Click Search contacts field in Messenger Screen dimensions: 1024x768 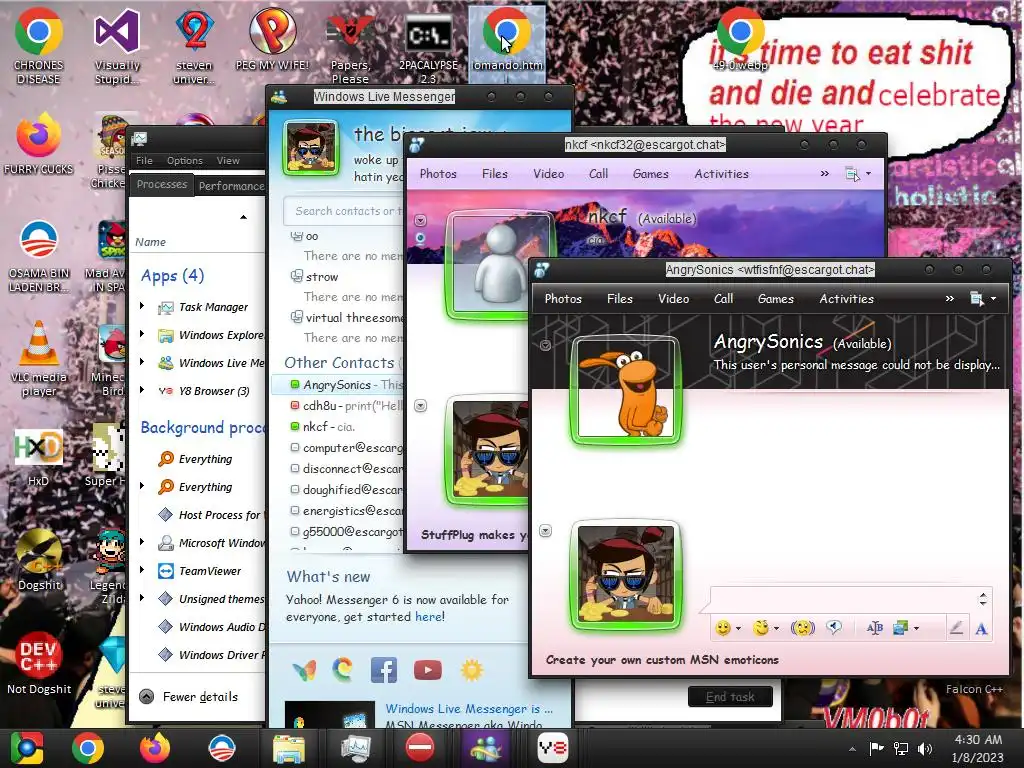[345, 211]
